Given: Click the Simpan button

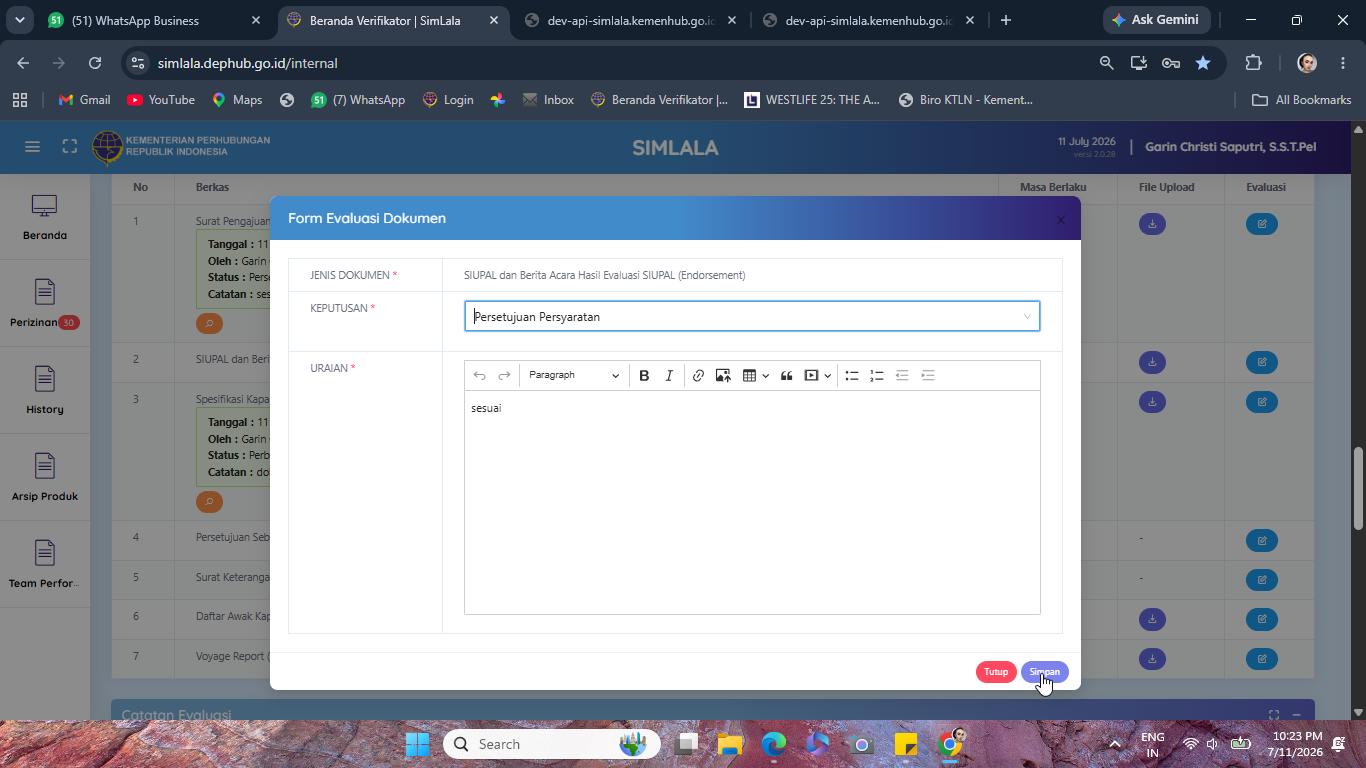Looking at the screenshot, I should [1044, 672].
